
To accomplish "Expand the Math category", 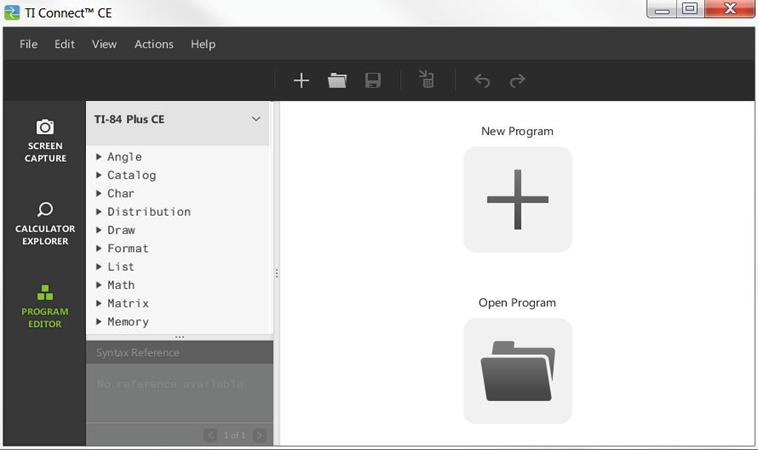I will coord(99,285).
